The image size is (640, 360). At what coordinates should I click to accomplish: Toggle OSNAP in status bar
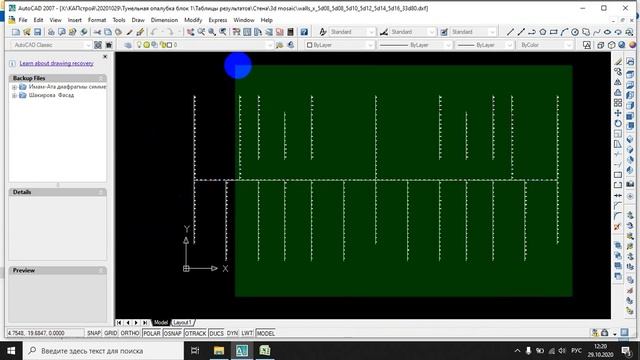coord(172,333)
